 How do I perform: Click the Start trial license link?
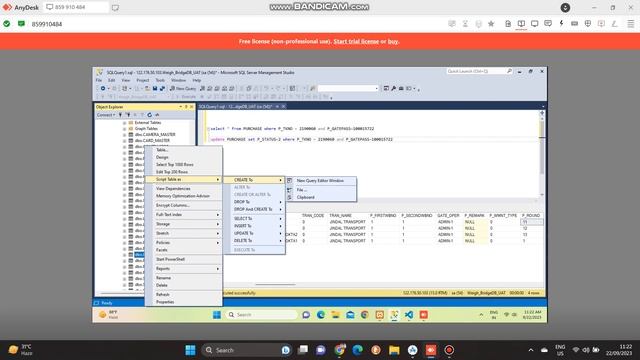pos(356,42)
